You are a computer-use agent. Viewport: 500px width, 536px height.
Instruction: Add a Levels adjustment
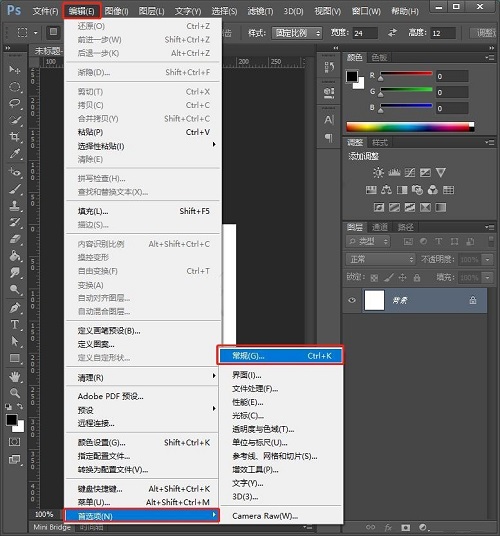pyautogui.click(x=394, y=173)
